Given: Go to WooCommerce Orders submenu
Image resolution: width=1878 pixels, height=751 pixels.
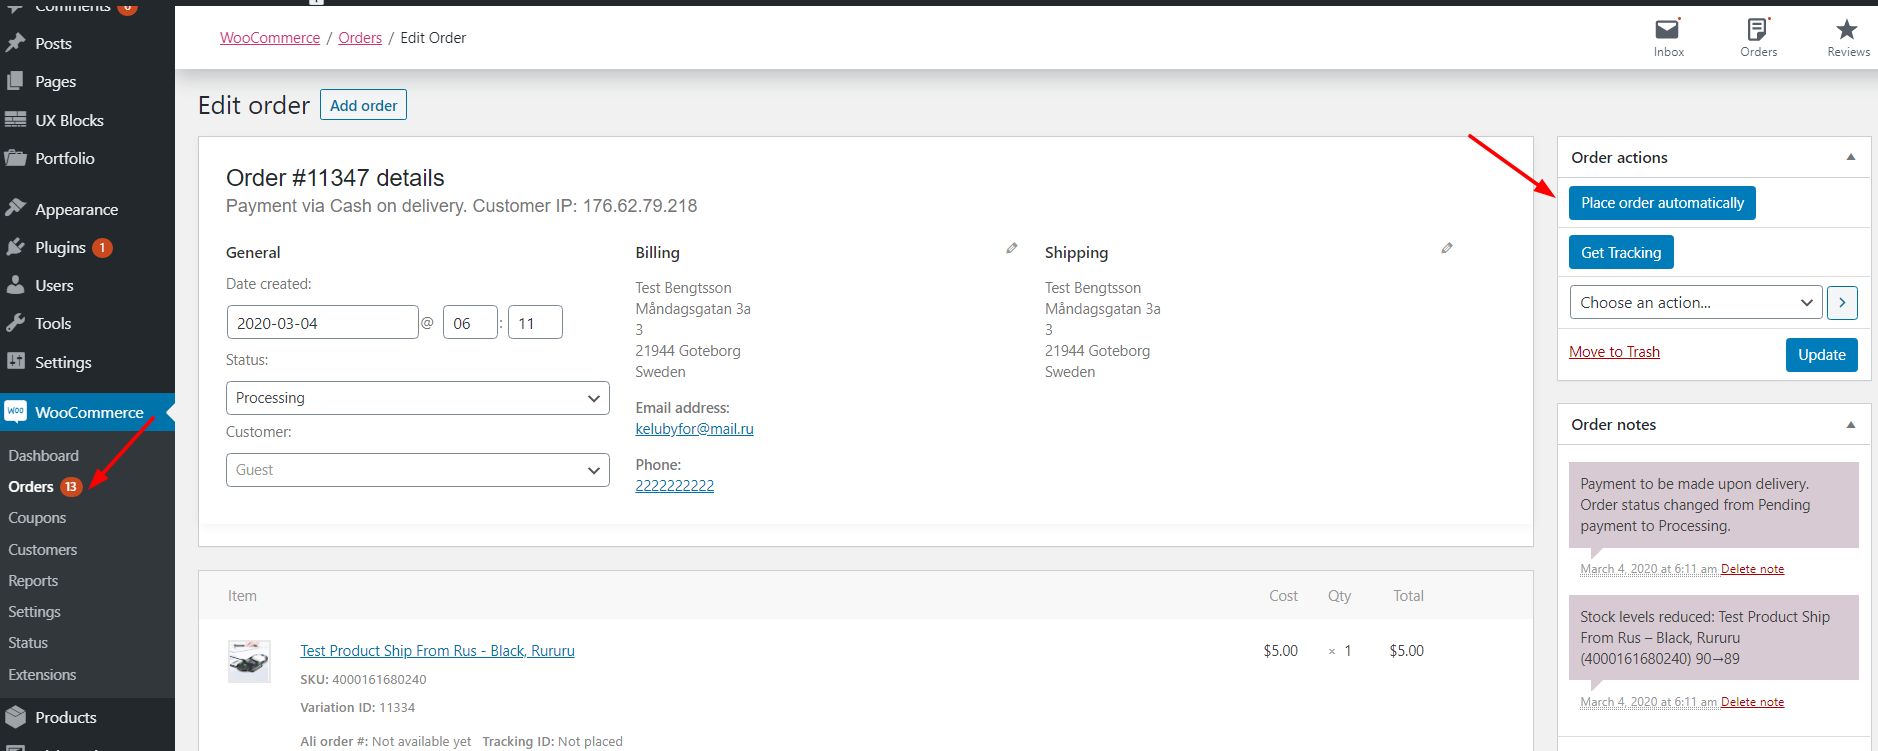Looking at the screenshot, I should (x=31, y=487).
